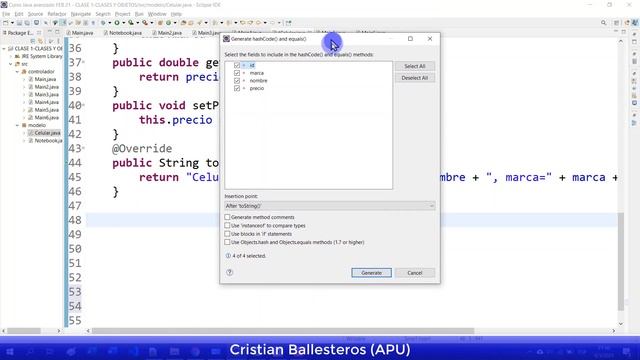The image size is (640, 360).
Task: Open the Refactor menu
Action: (x=57, y=14)
